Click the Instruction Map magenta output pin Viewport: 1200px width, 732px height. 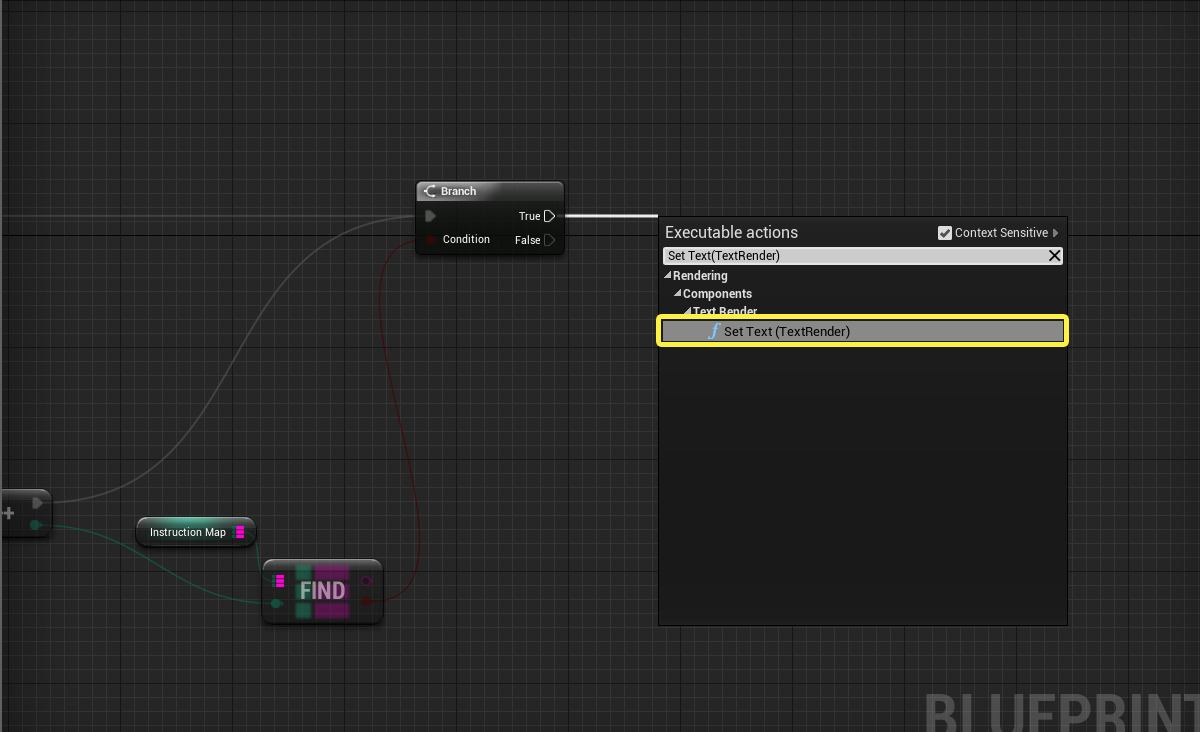tap(240, 532)
